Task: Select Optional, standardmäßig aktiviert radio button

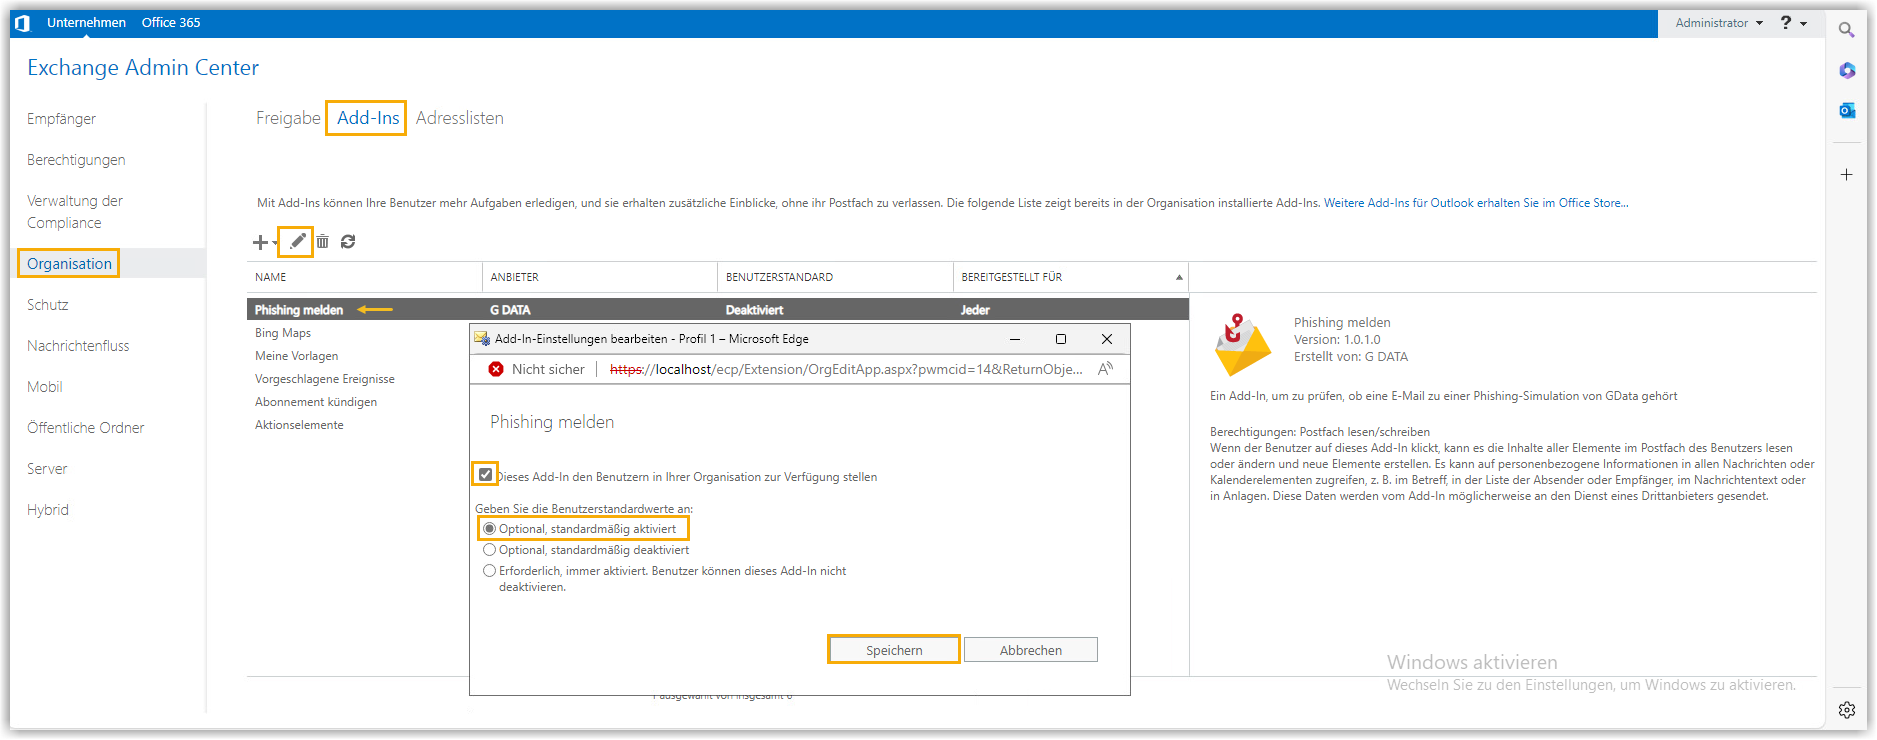Action: tap(489, 528)
